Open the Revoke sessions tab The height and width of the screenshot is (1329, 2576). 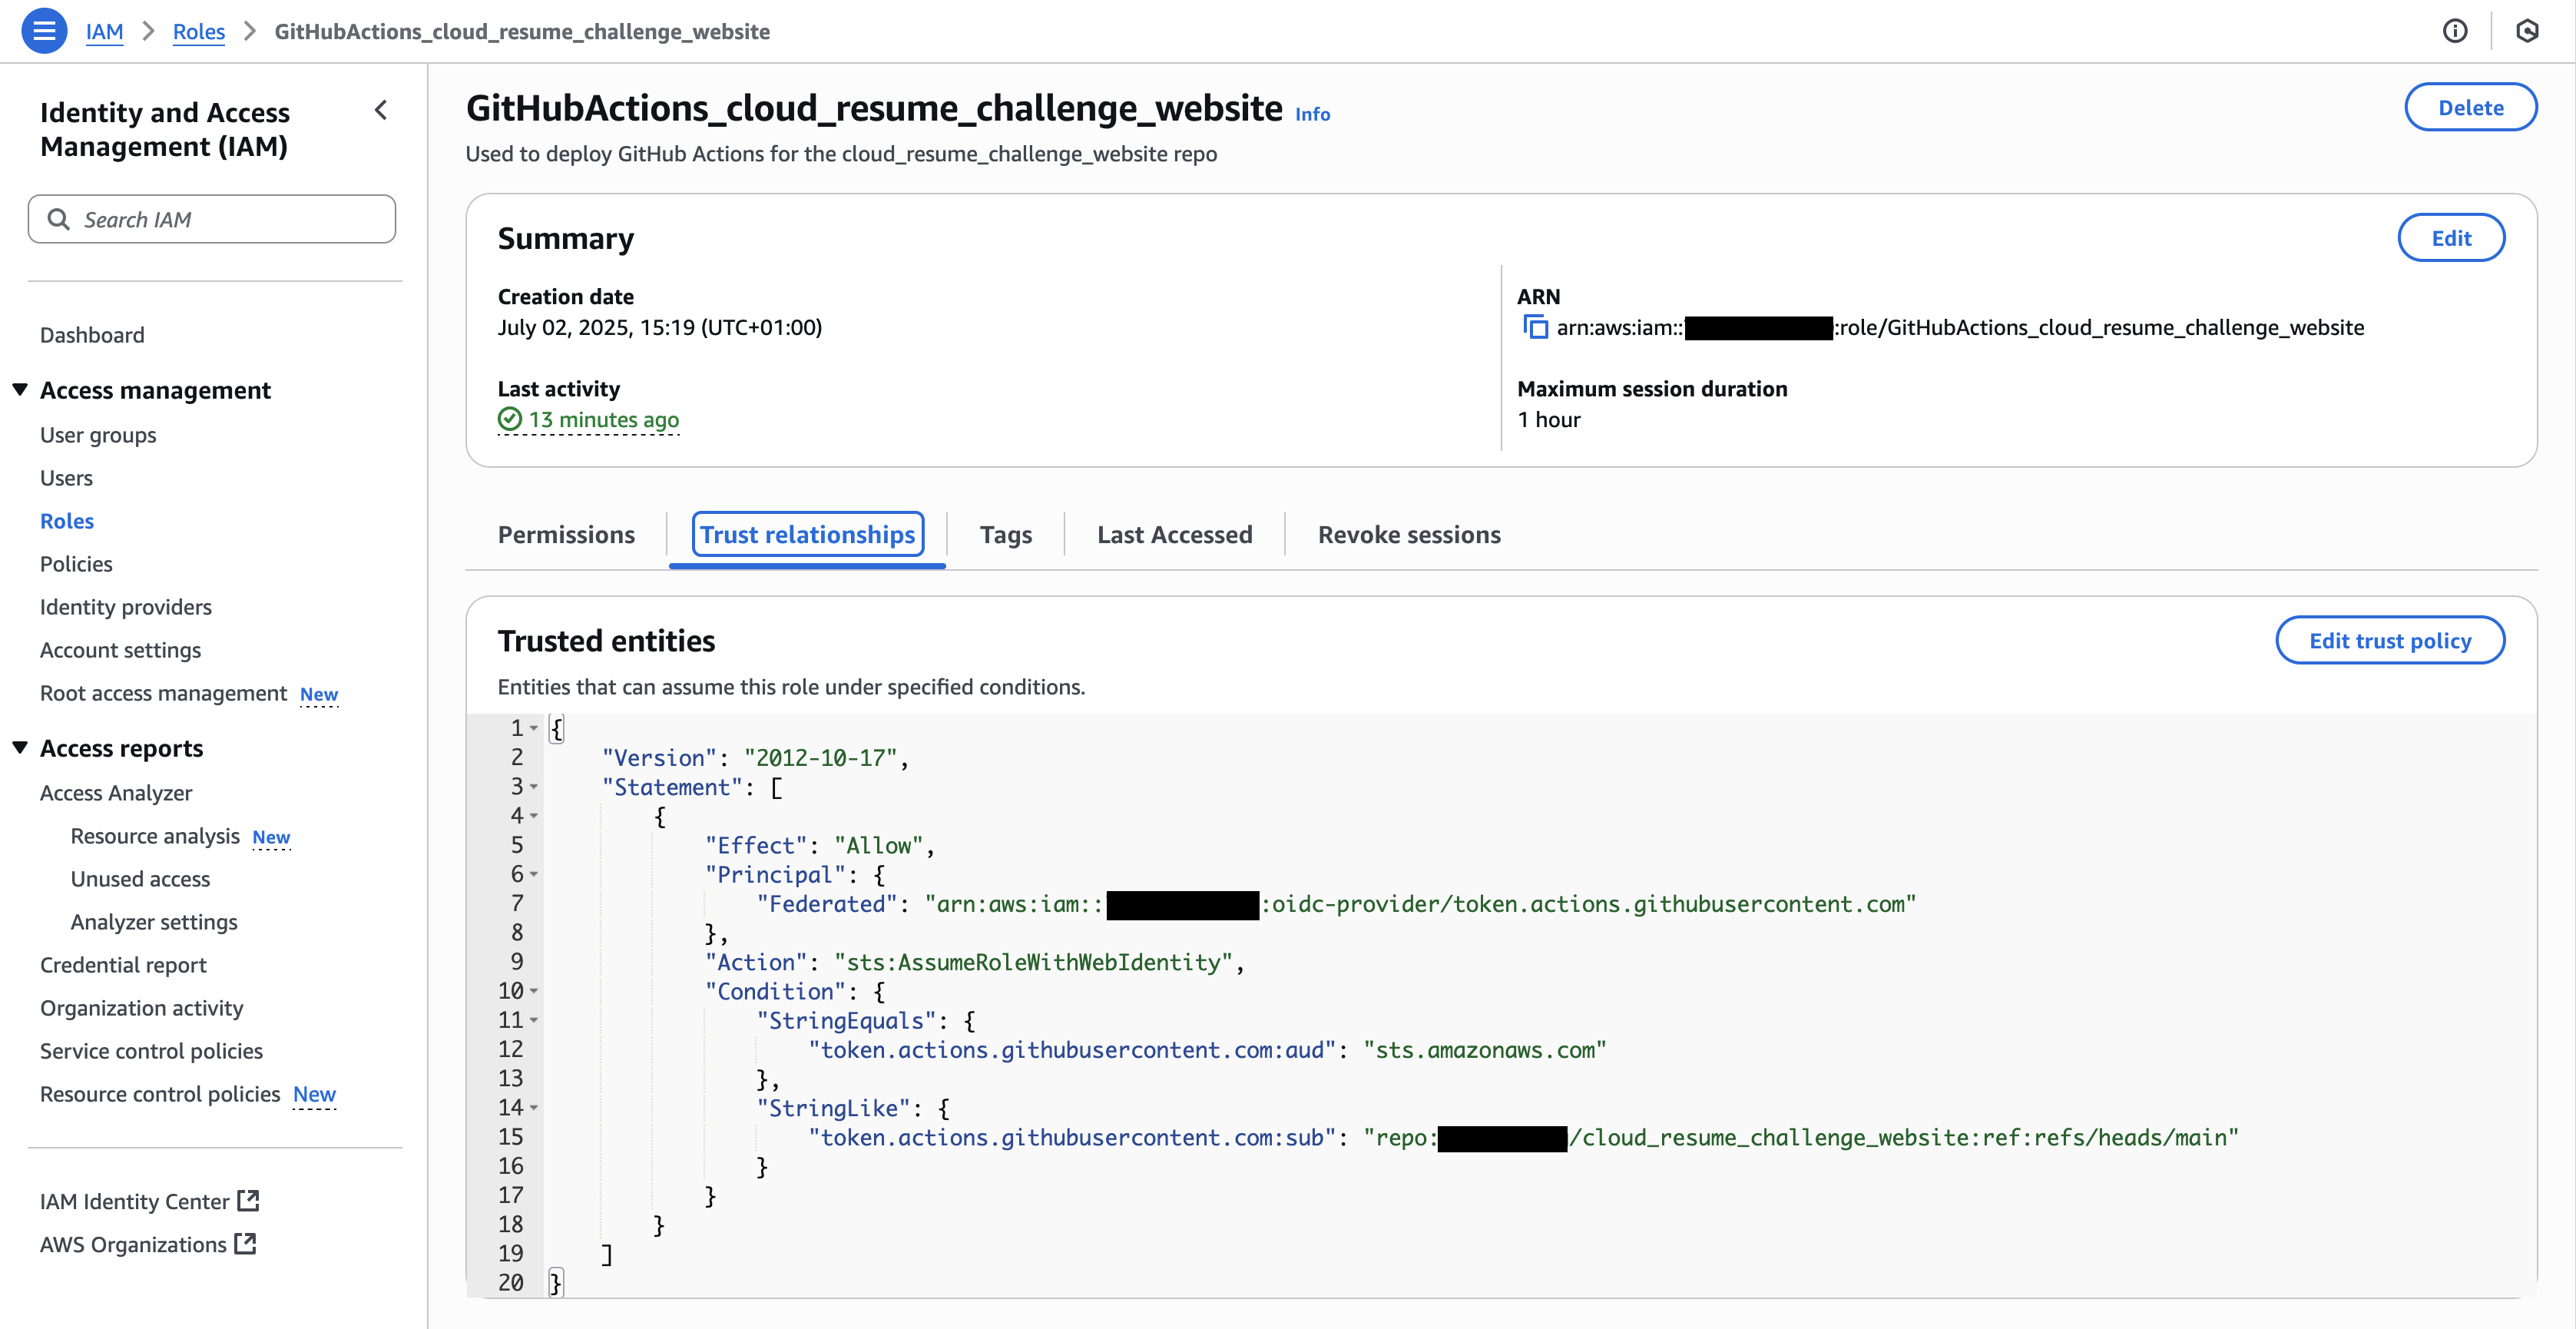(1409, 534)
